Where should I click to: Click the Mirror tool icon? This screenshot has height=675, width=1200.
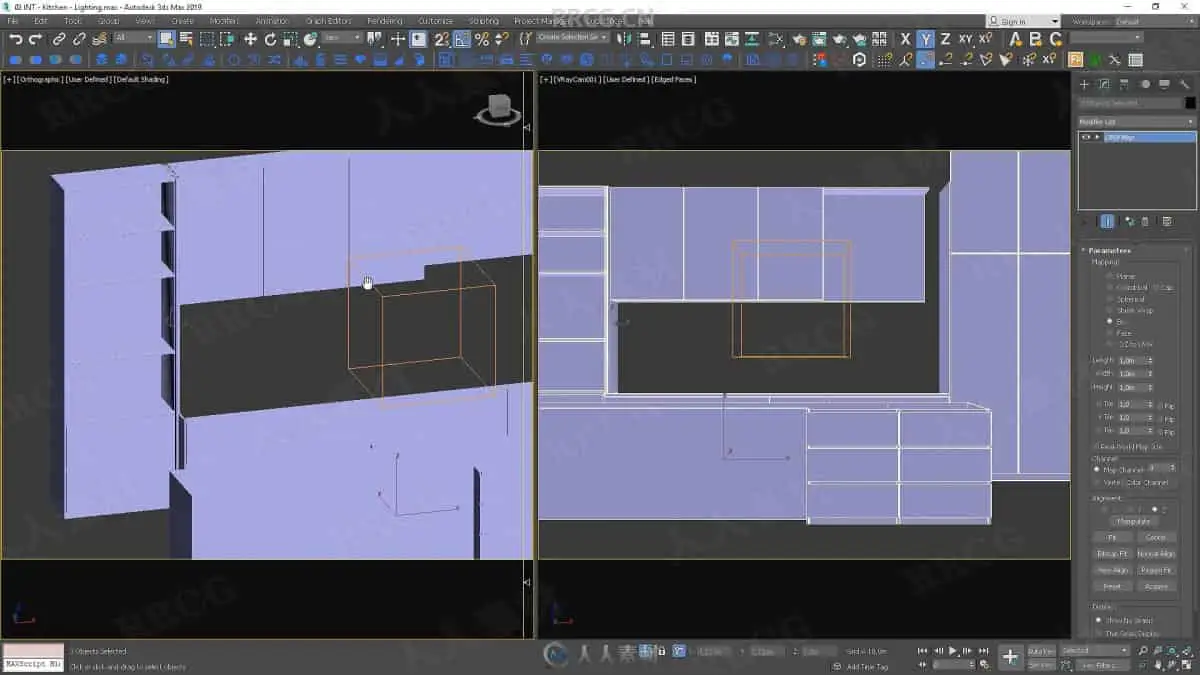[625, 39]
